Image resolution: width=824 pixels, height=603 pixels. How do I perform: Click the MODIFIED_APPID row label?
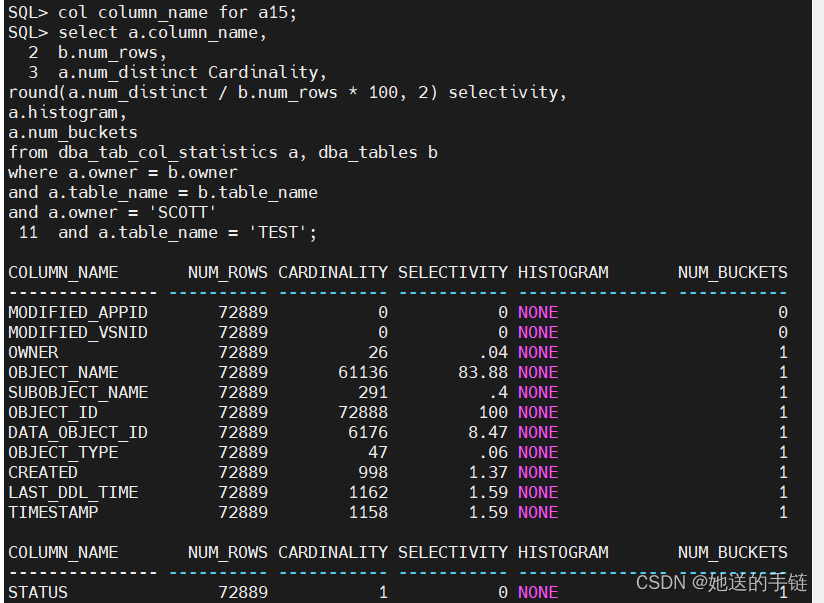[78, 312]
